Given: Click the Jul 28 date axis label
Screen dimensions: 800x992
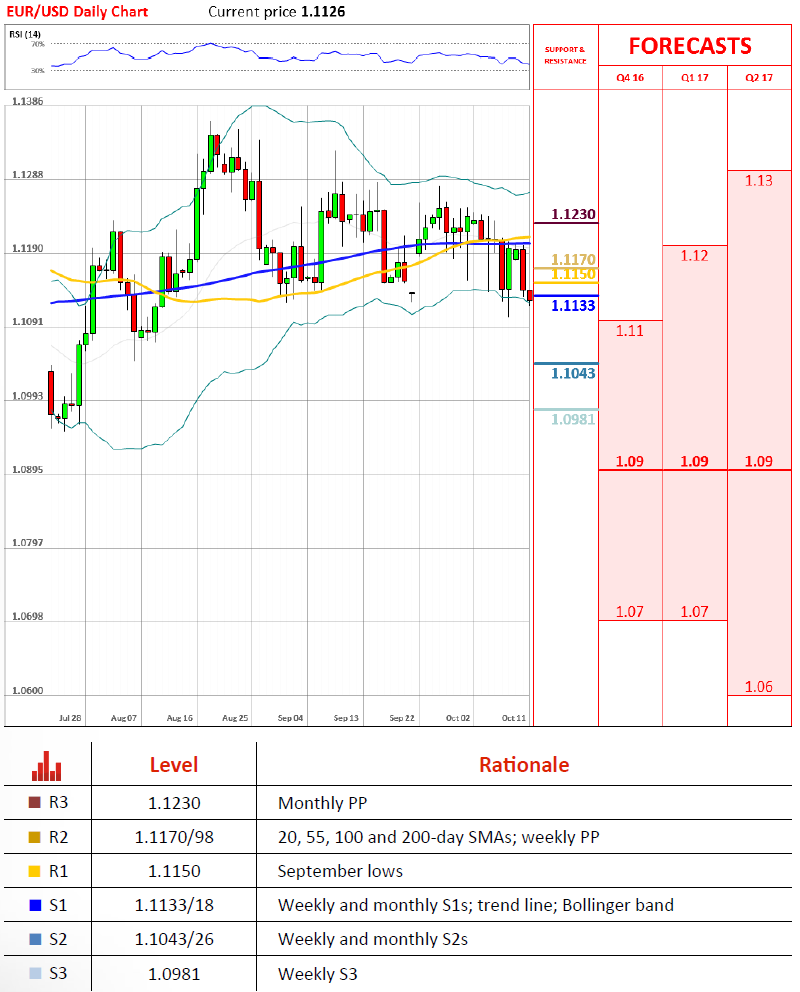Looking at the screenshot, I should (x=70, y=718).
